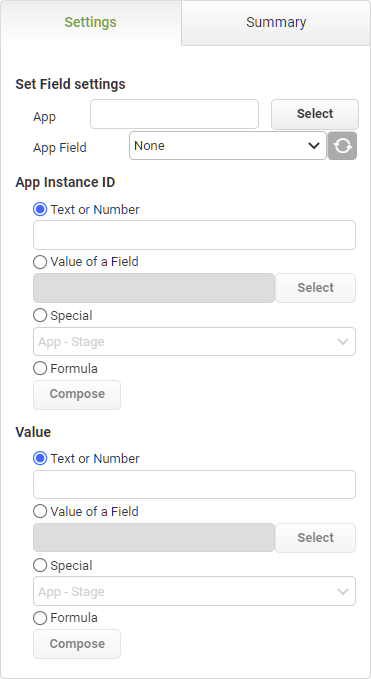
Task: Open App - Stage dropdown under Value section
Action: coord(194,591)
